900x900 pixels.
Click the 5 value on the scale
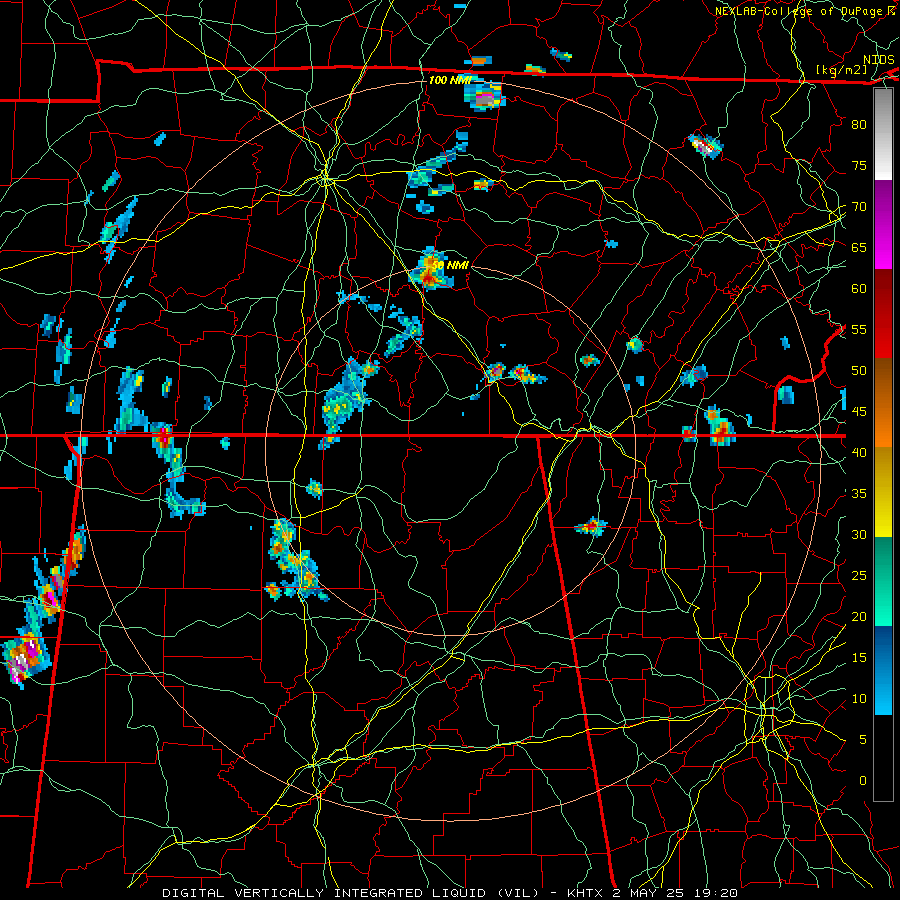[863, 739]
